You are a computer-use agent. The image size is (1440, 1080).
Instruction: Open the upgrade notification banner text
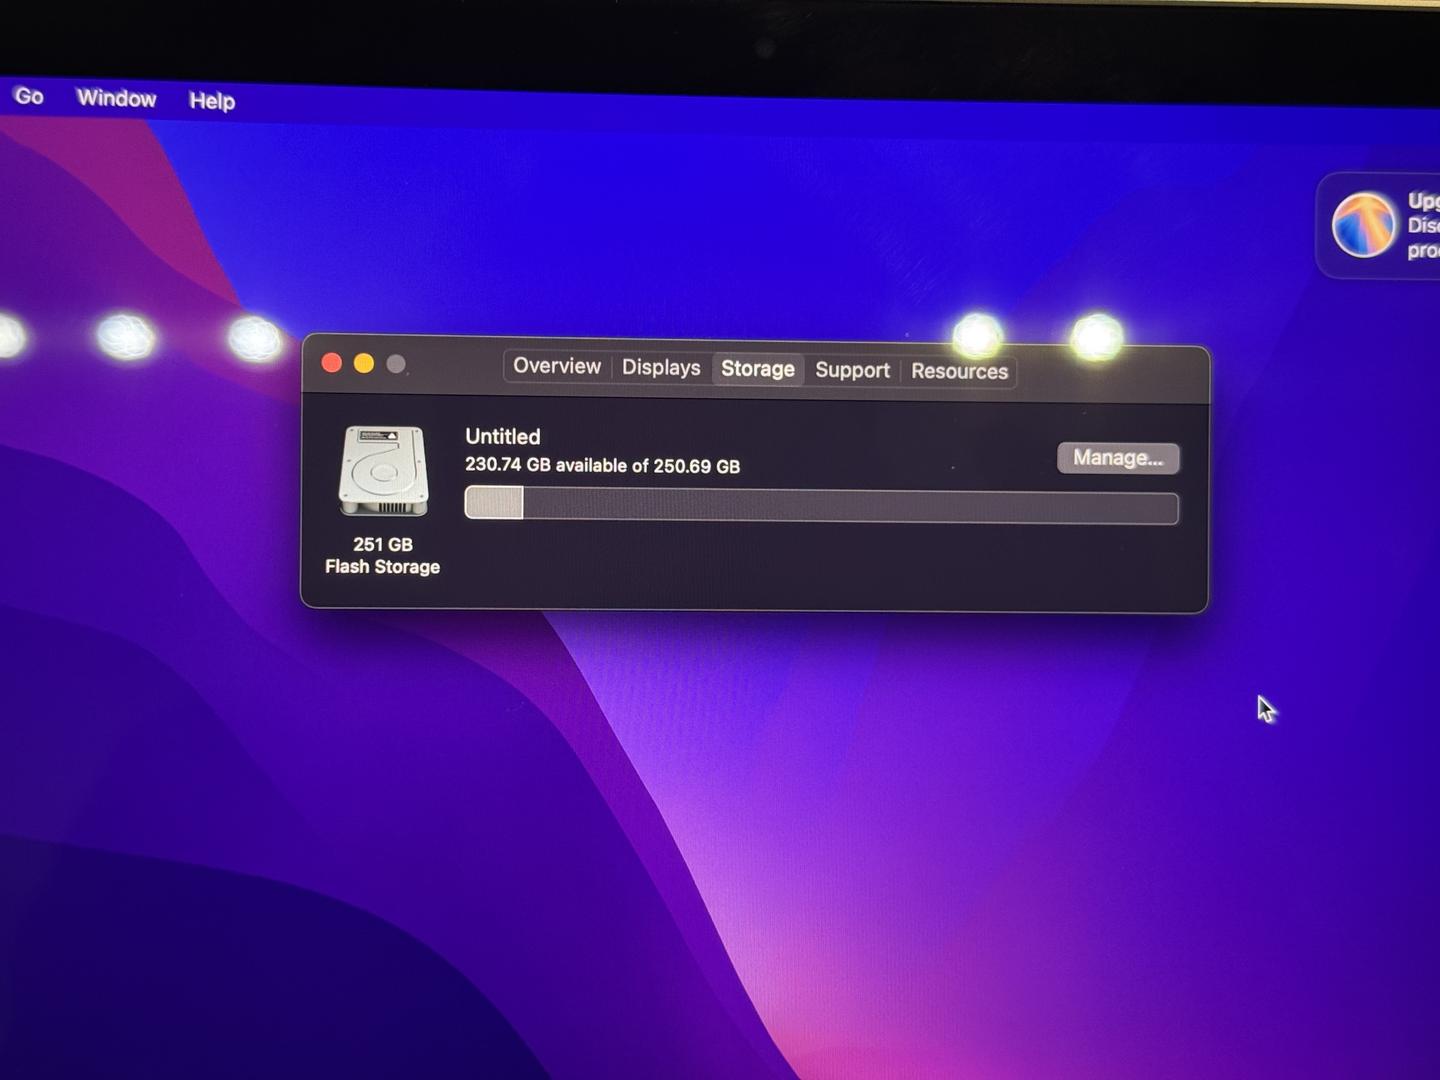[1422, 226]
